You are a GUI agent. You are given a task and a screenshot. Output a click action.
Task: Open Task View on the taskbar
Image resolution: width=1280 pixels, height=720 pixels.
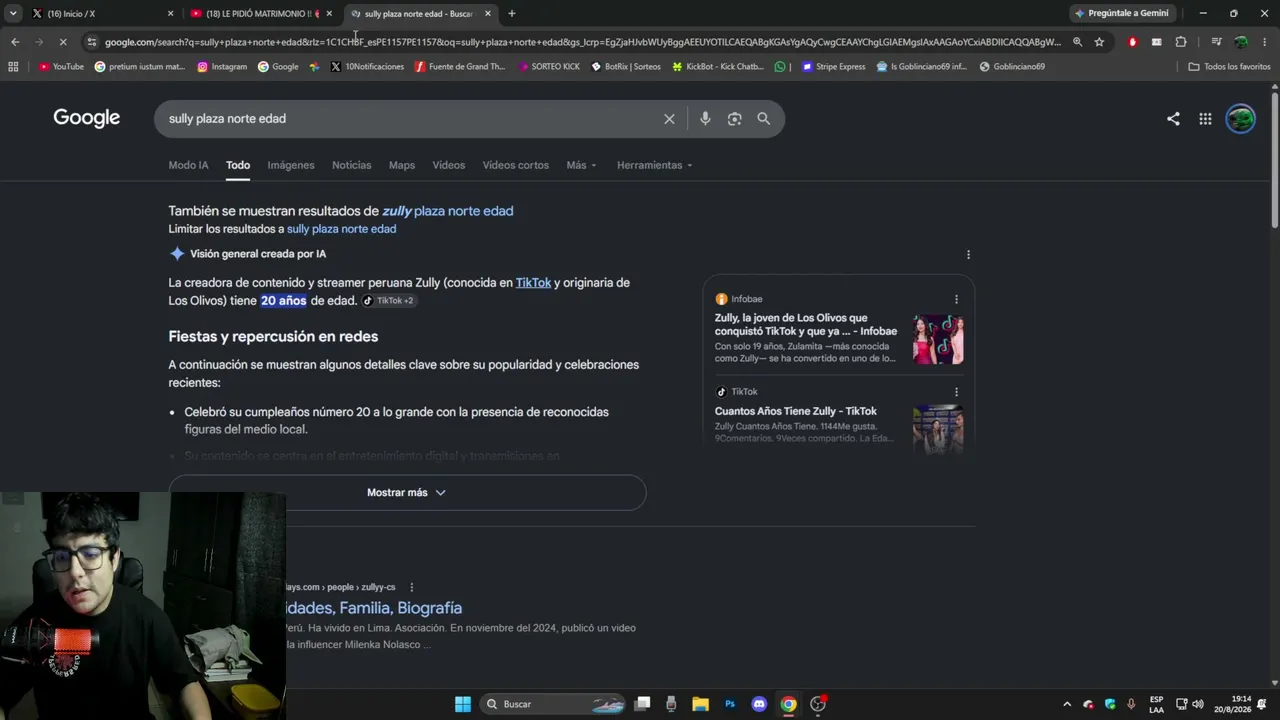point(643,704)
